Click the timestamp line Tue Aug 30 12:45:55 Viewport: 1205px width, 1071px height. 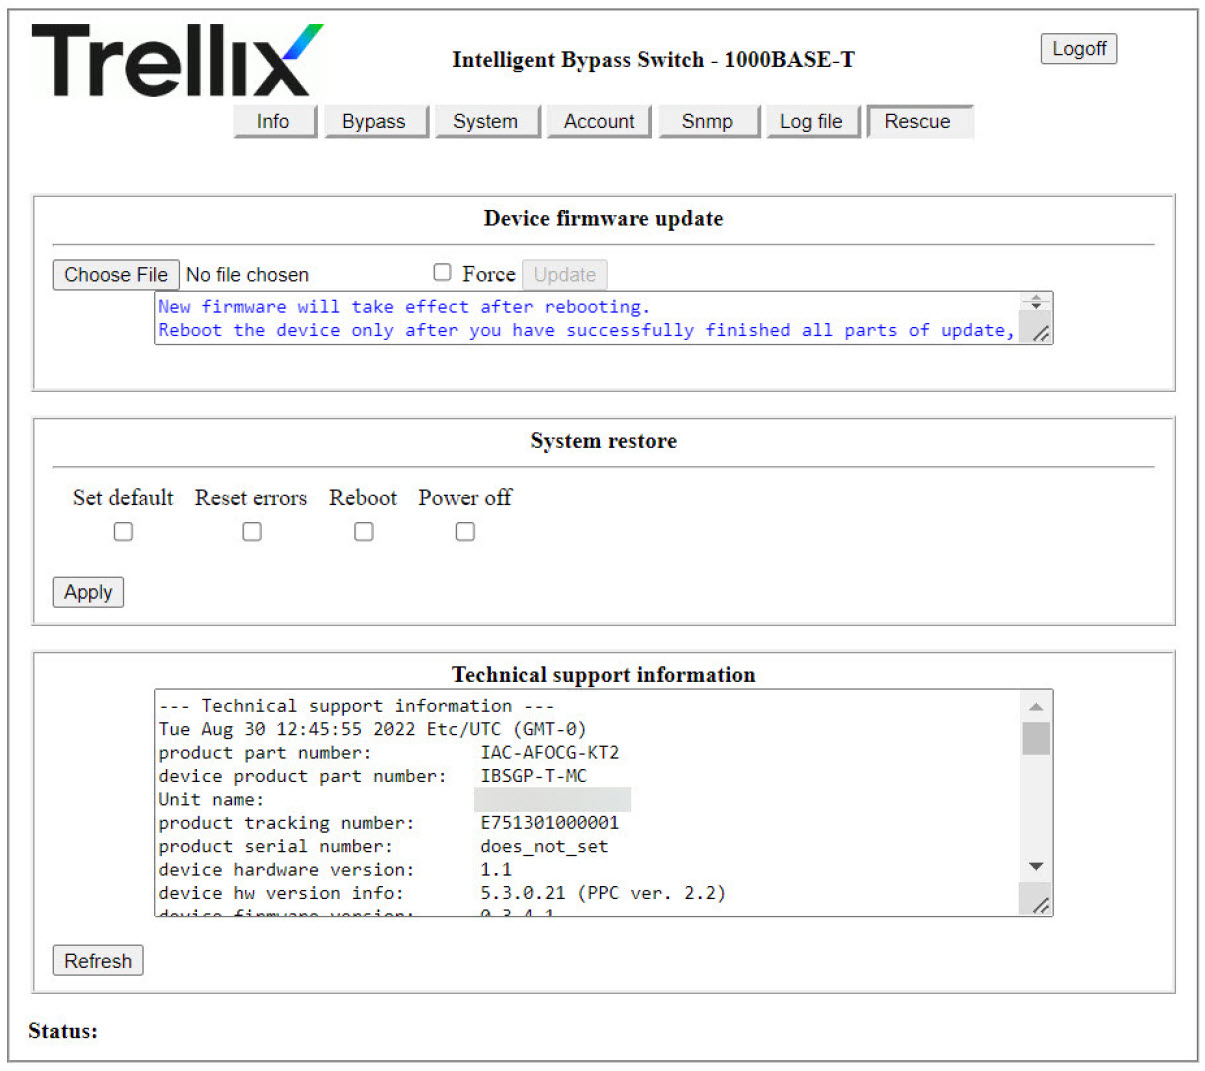tap(372, 729)
